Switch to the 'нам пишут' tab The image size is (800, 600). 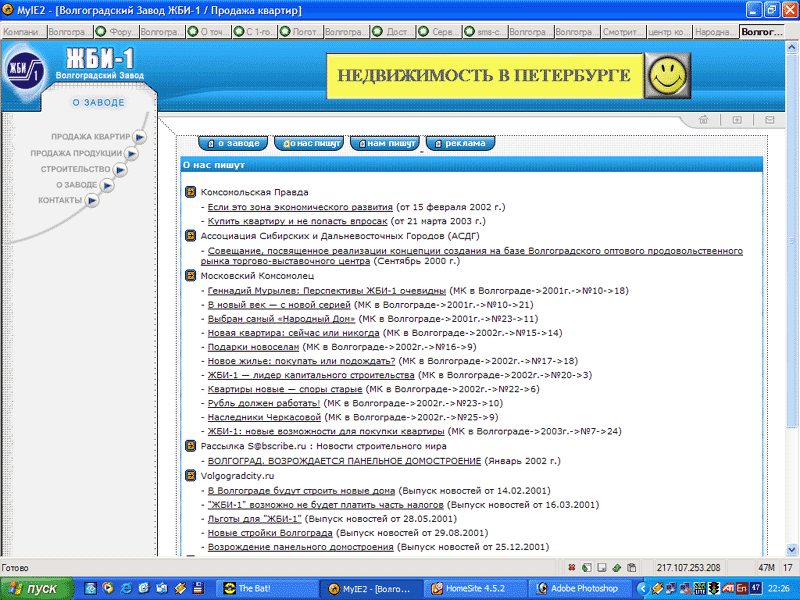[x=385, y=143]
